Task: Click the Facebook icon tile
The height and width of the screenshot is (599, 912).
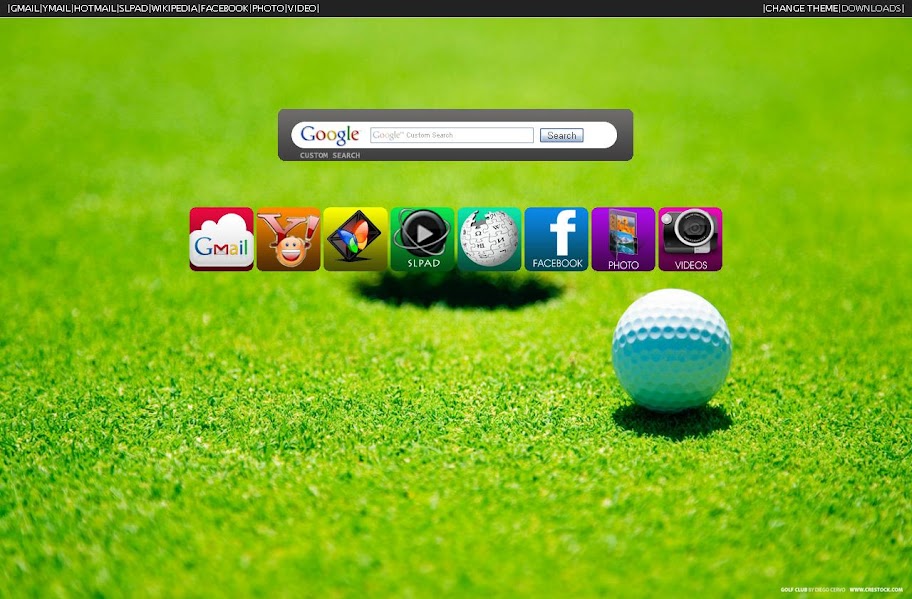Action: (557, 239)
